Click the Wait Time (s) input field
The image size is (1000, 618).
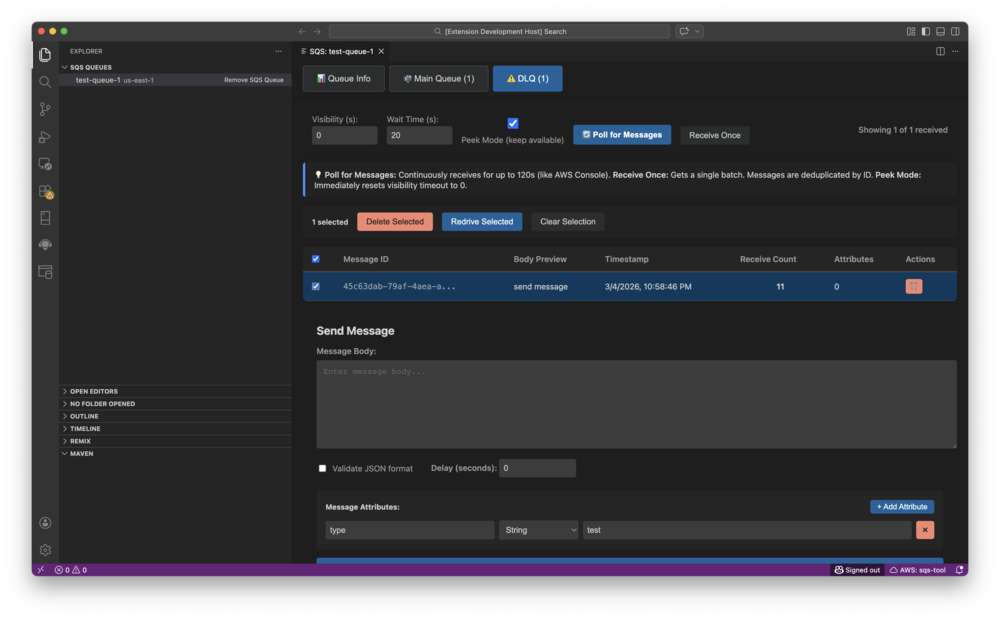tap(419, 135)
